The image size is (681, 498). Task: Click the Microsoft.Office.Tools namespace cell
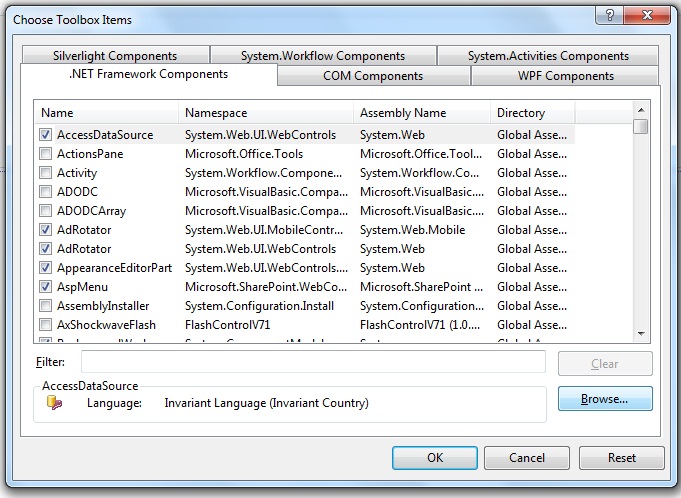(244, 154)
